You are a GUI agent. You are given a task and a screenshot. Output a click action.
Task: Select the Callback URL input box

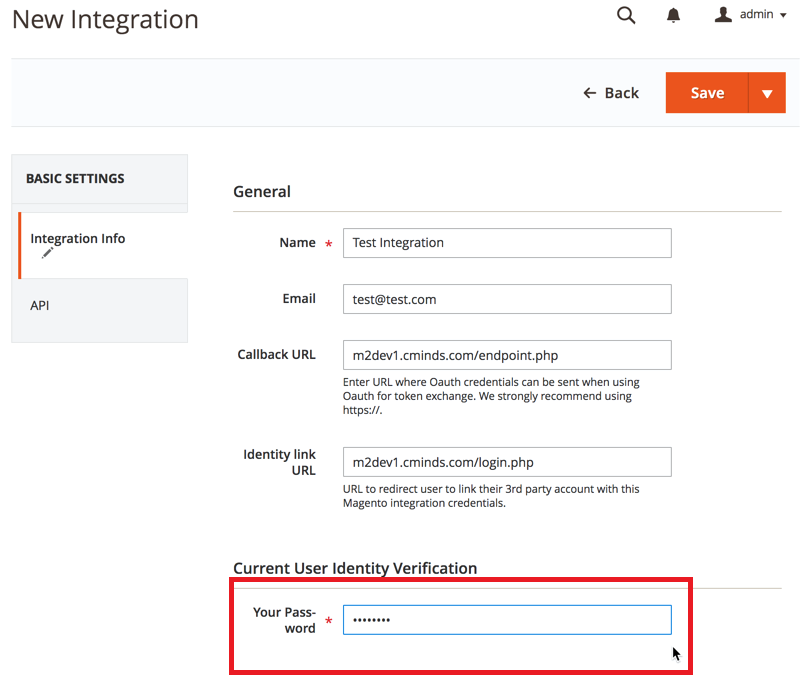point(507,355)
